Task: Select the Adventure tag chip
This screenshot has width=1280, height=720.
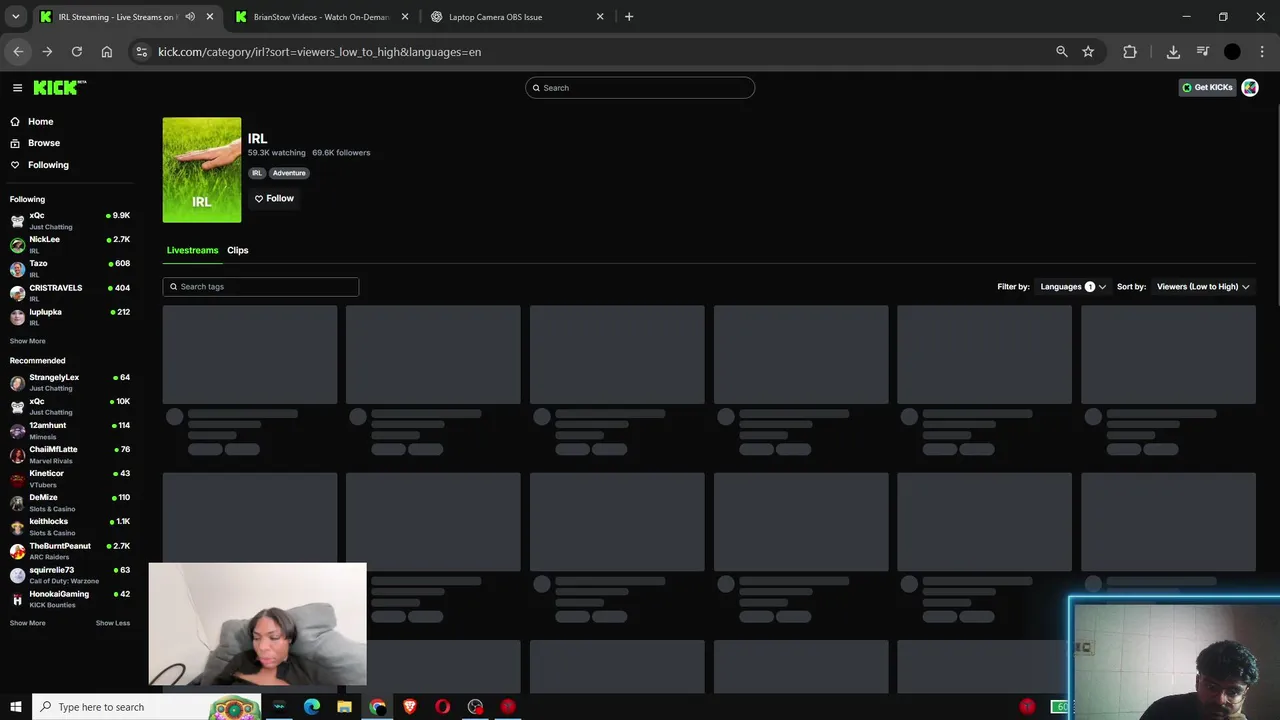Action: (x=289, y=173)
